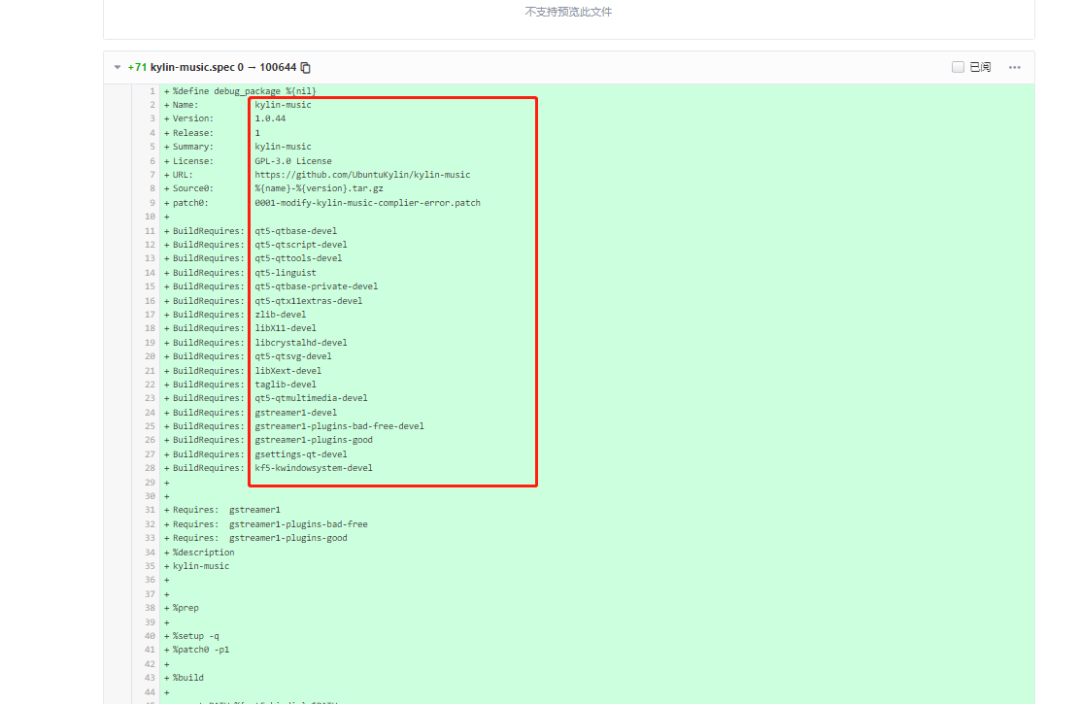Screen dimensions: 1080x704
Task: Click 'qt5-linguist' dependency
Action: click(285, 273)
